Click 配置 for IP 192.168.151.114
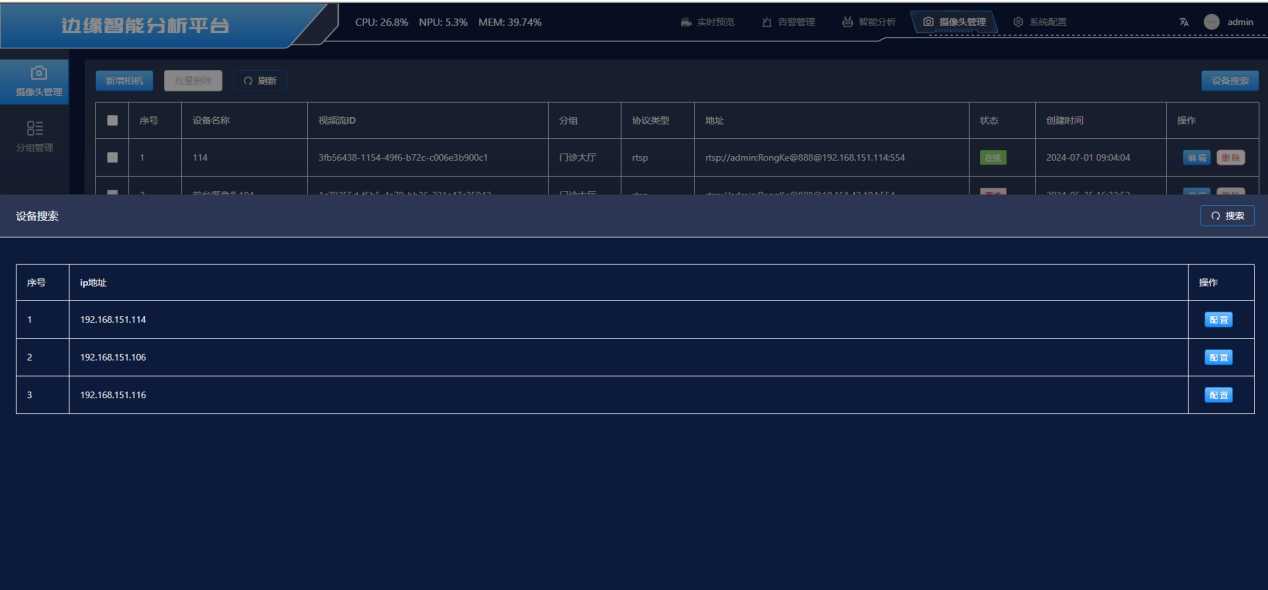 (1218, 320)
